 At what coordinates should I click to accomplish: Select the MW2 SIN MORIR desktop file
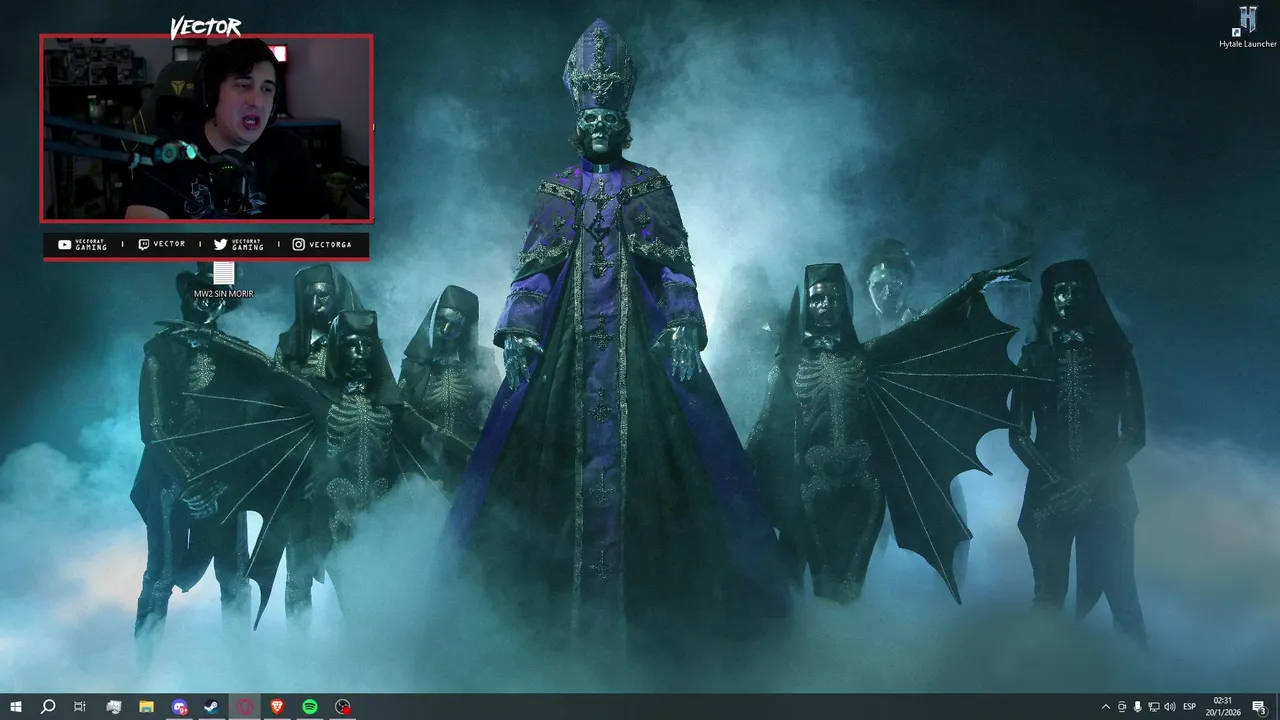(224, 280)
